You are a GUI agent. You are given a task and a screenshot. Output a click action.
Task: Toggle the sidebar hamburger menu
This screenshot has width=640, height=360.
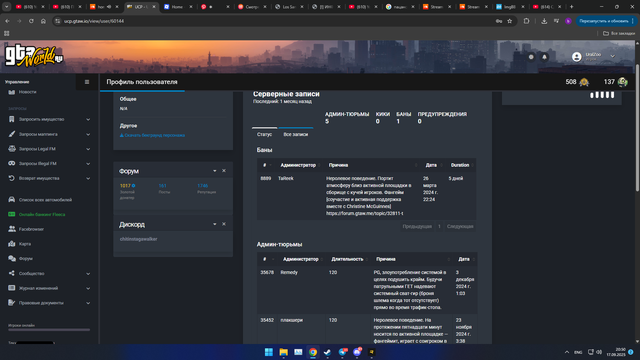tap(87, 82)
